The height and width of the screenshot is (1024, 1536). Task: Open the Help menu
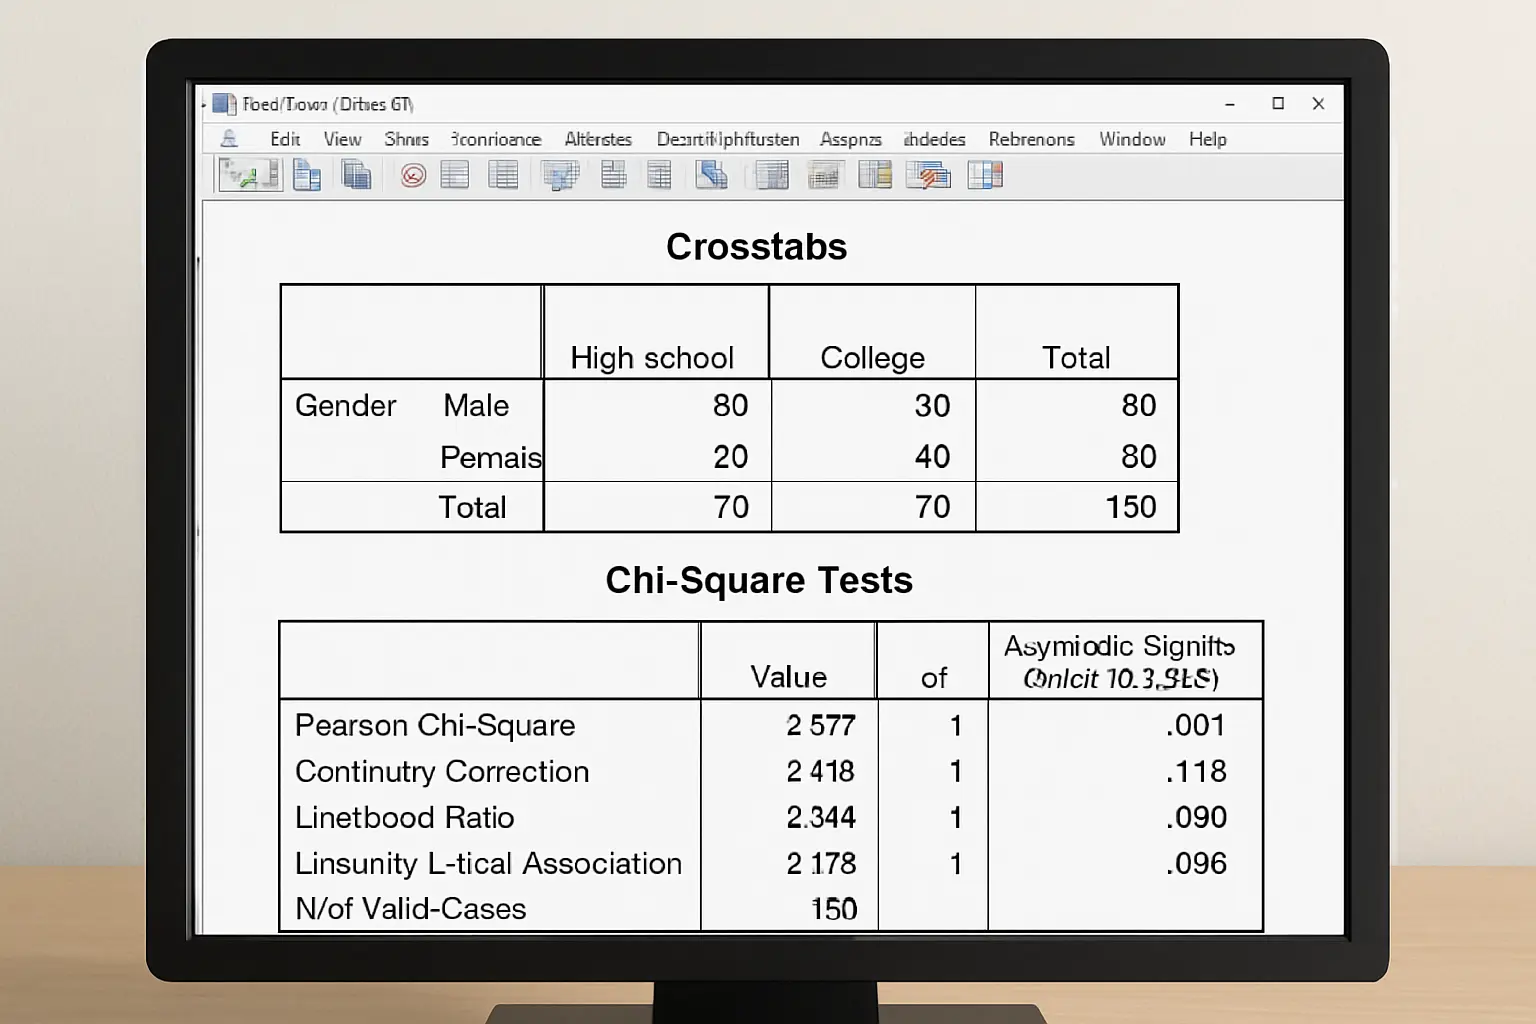(x=1207, y=139)
